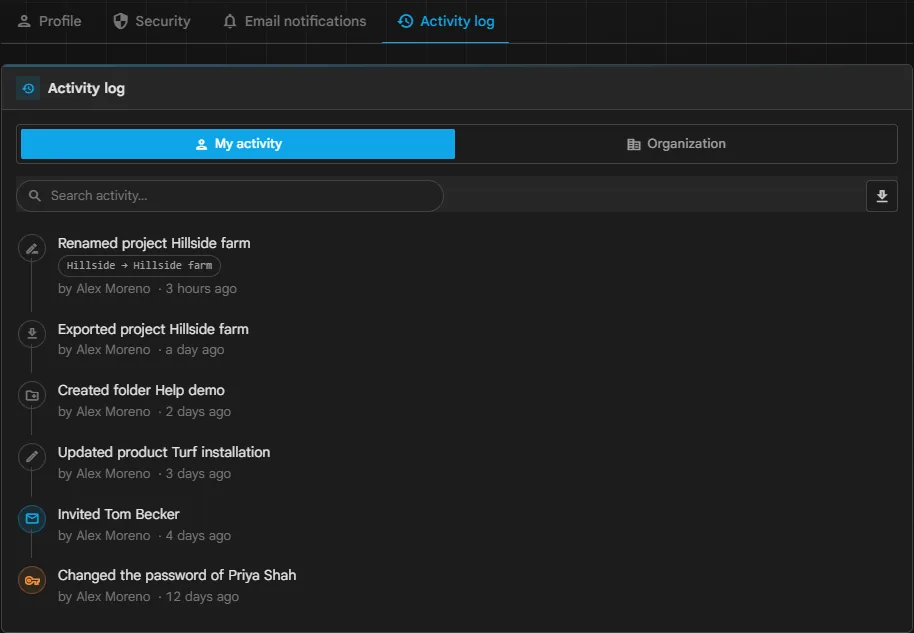
Task: Click the folder icon for Help demo
Action: [32, 395]
